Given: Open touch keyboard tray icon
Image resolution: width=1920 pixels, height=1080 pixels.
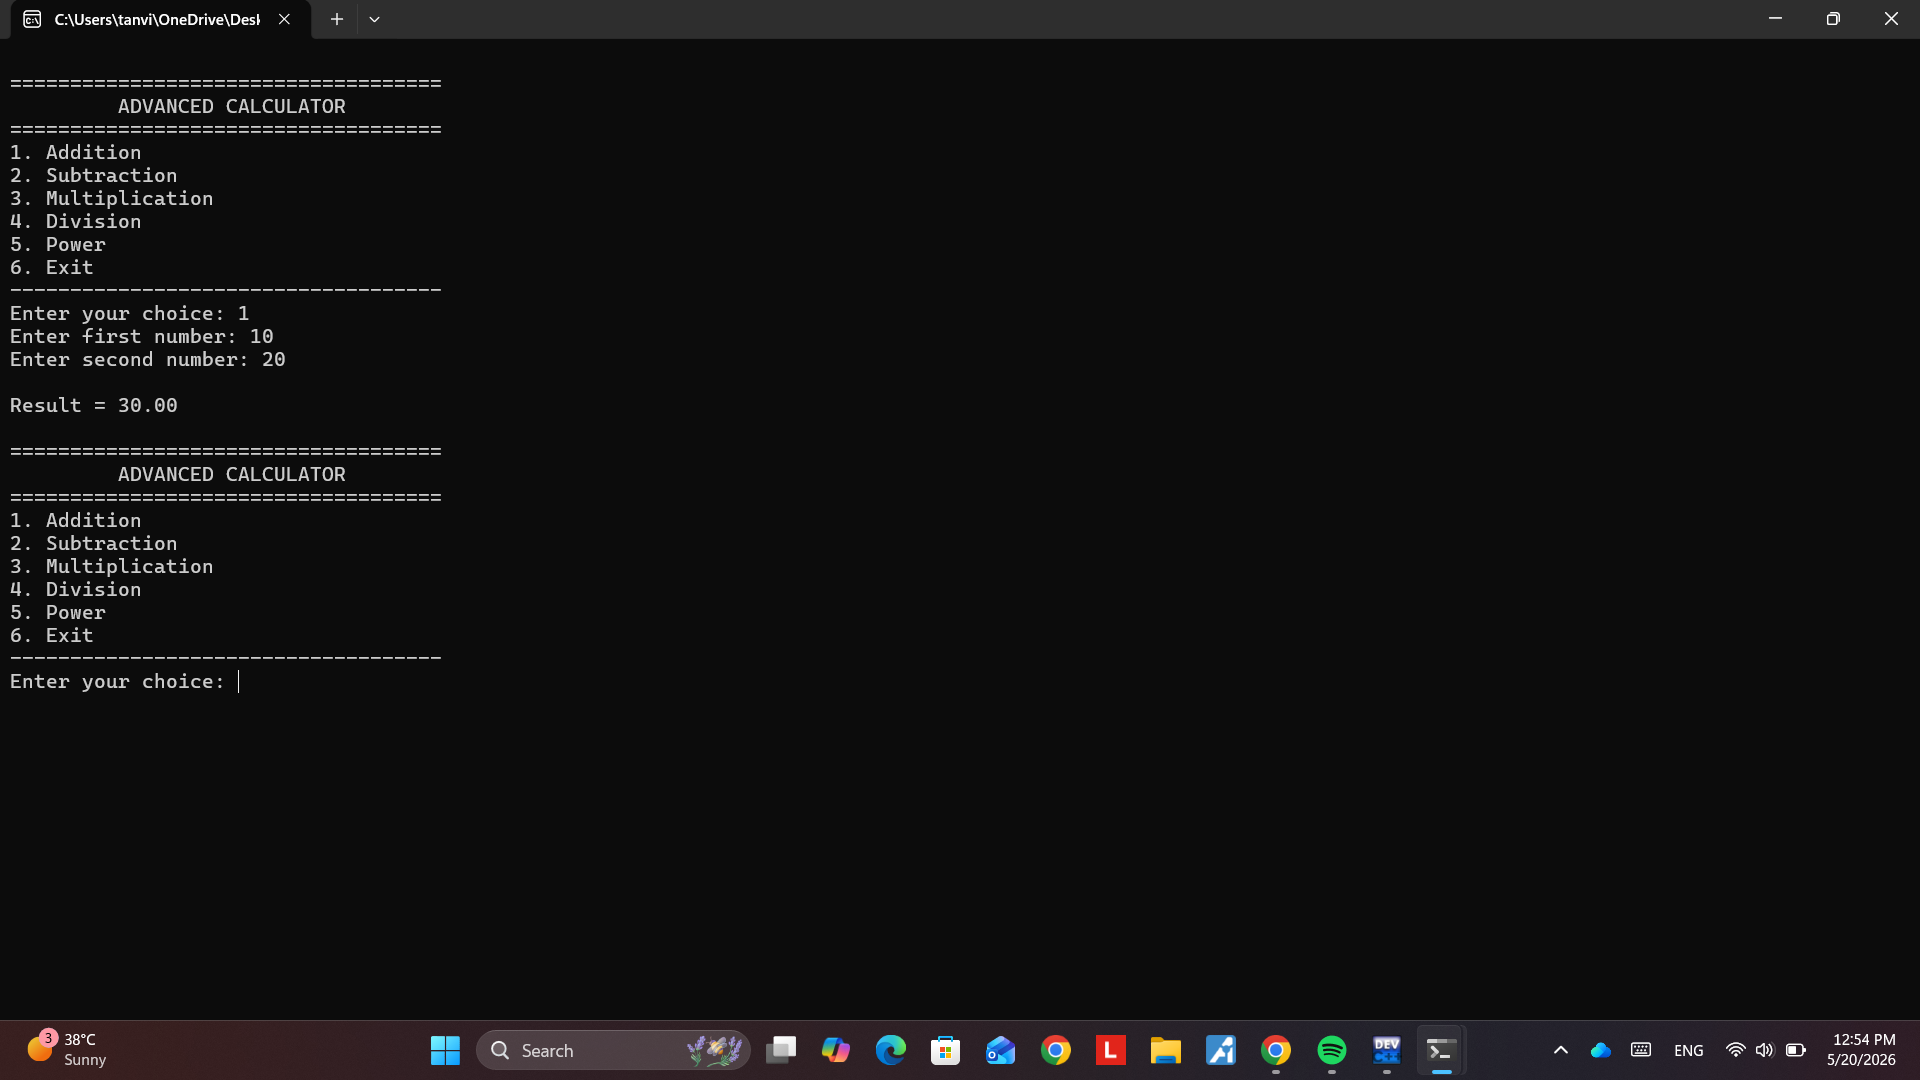Looking at the screenshot, I should [x=1641, y=1050].
